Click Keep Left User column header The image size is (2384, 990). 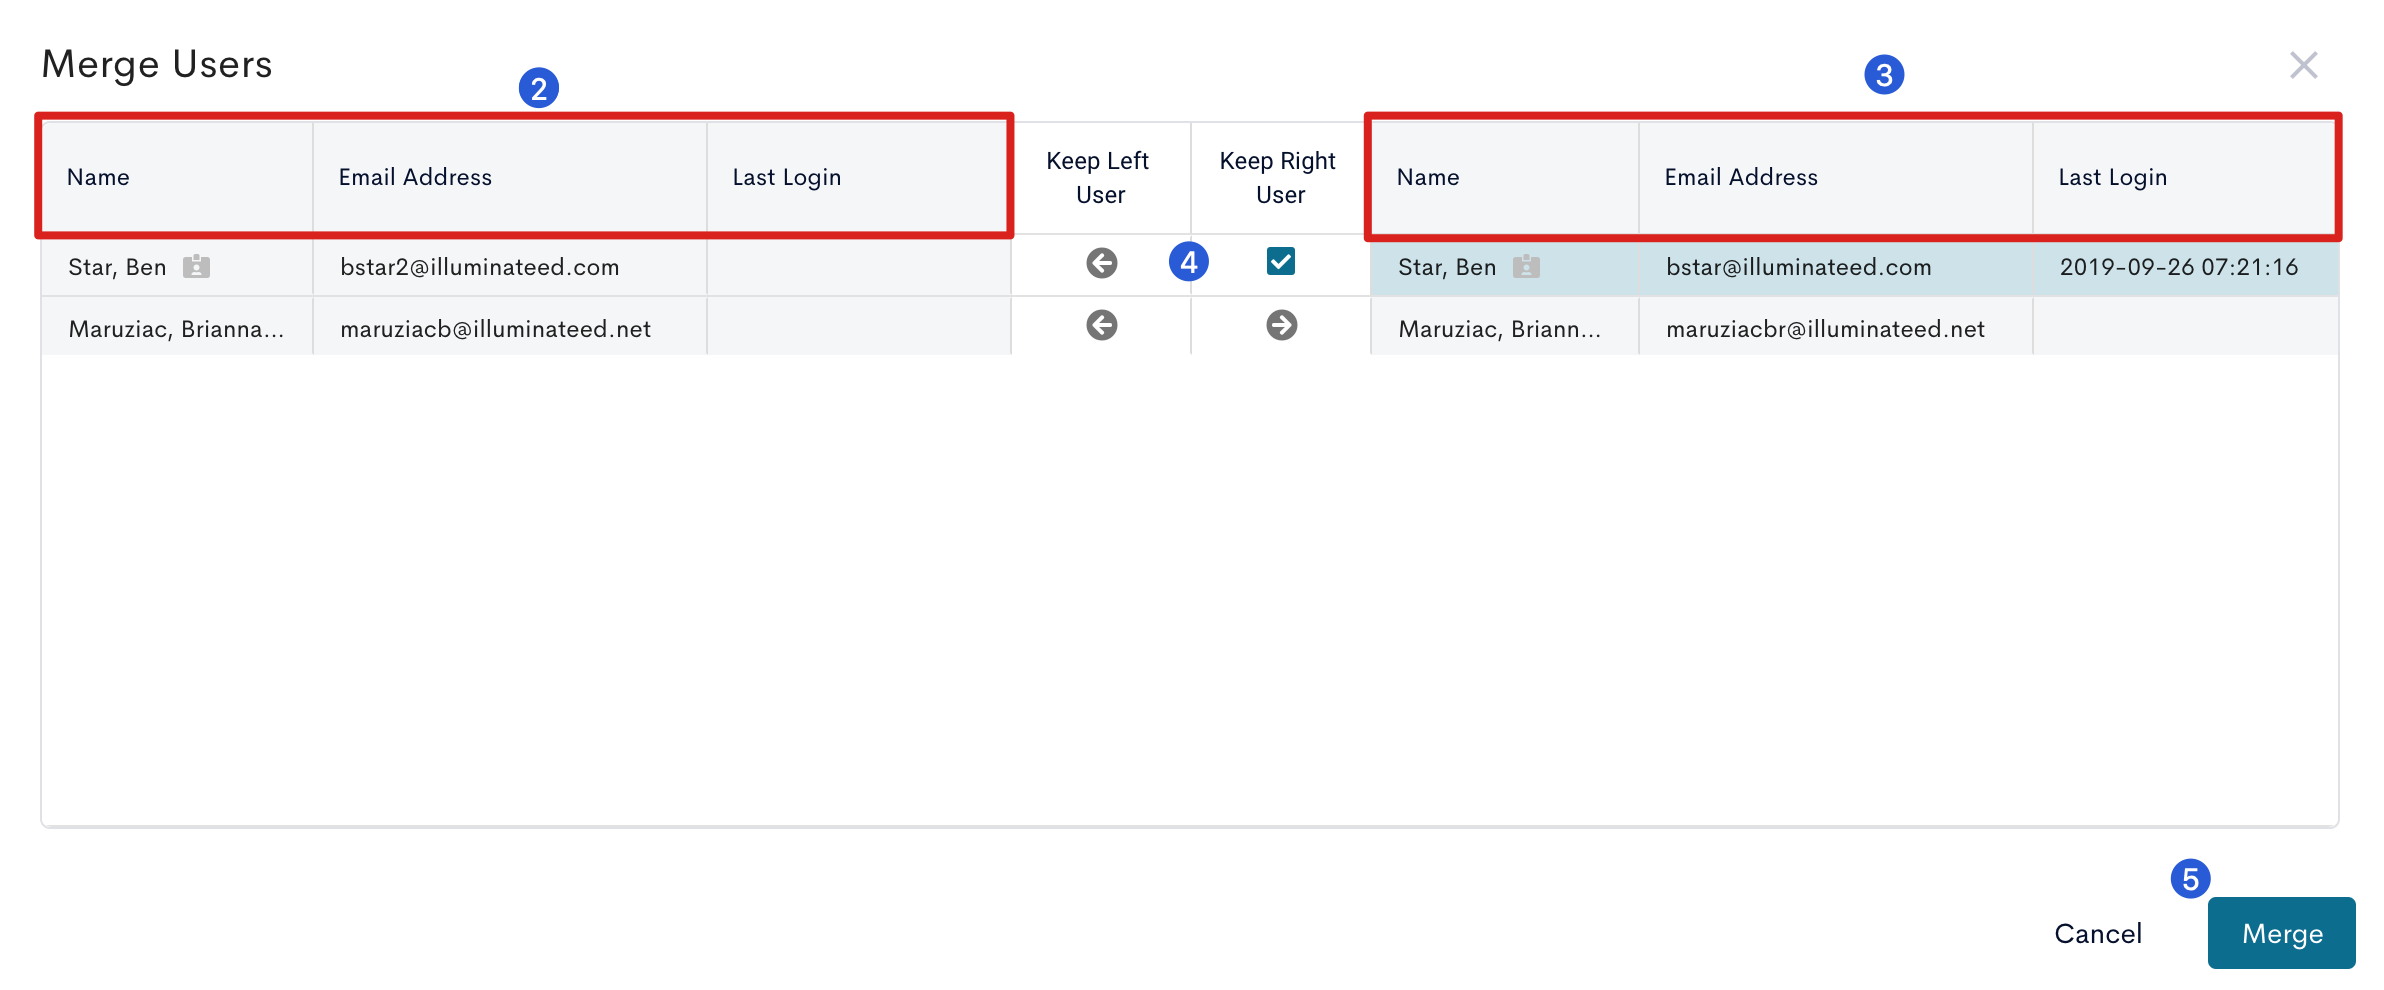click(x=1100, y=178)
